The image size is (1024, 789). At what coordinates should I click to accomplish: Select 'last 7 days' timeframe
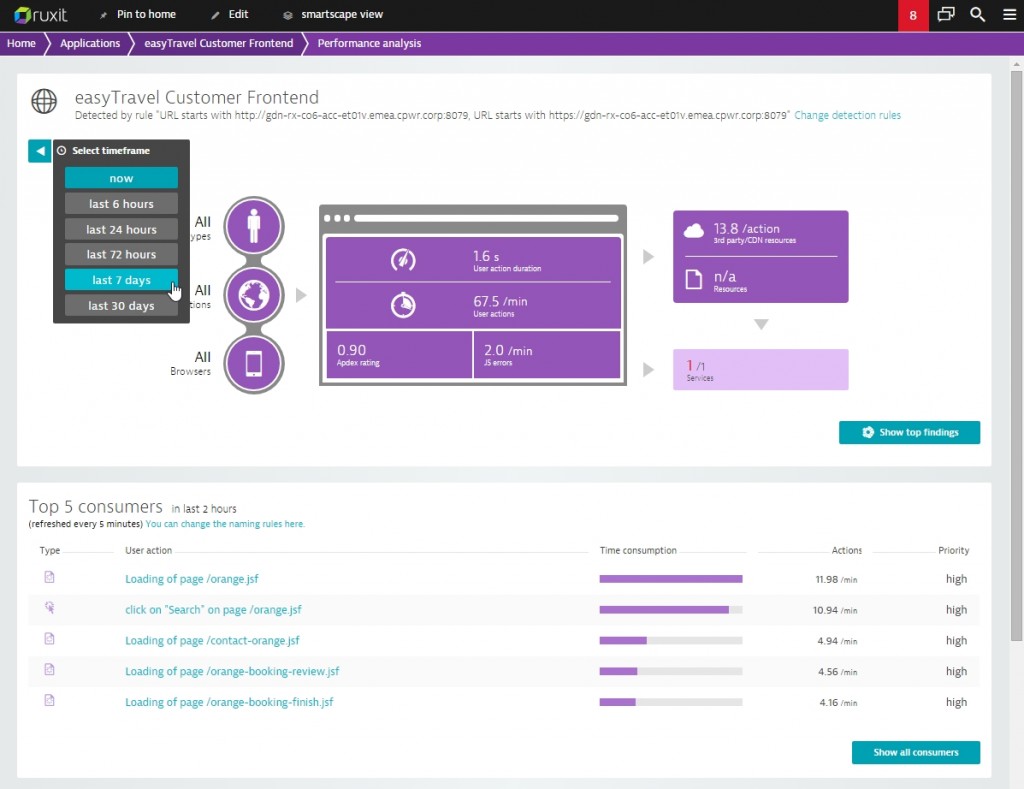click(x=121, y=280)
